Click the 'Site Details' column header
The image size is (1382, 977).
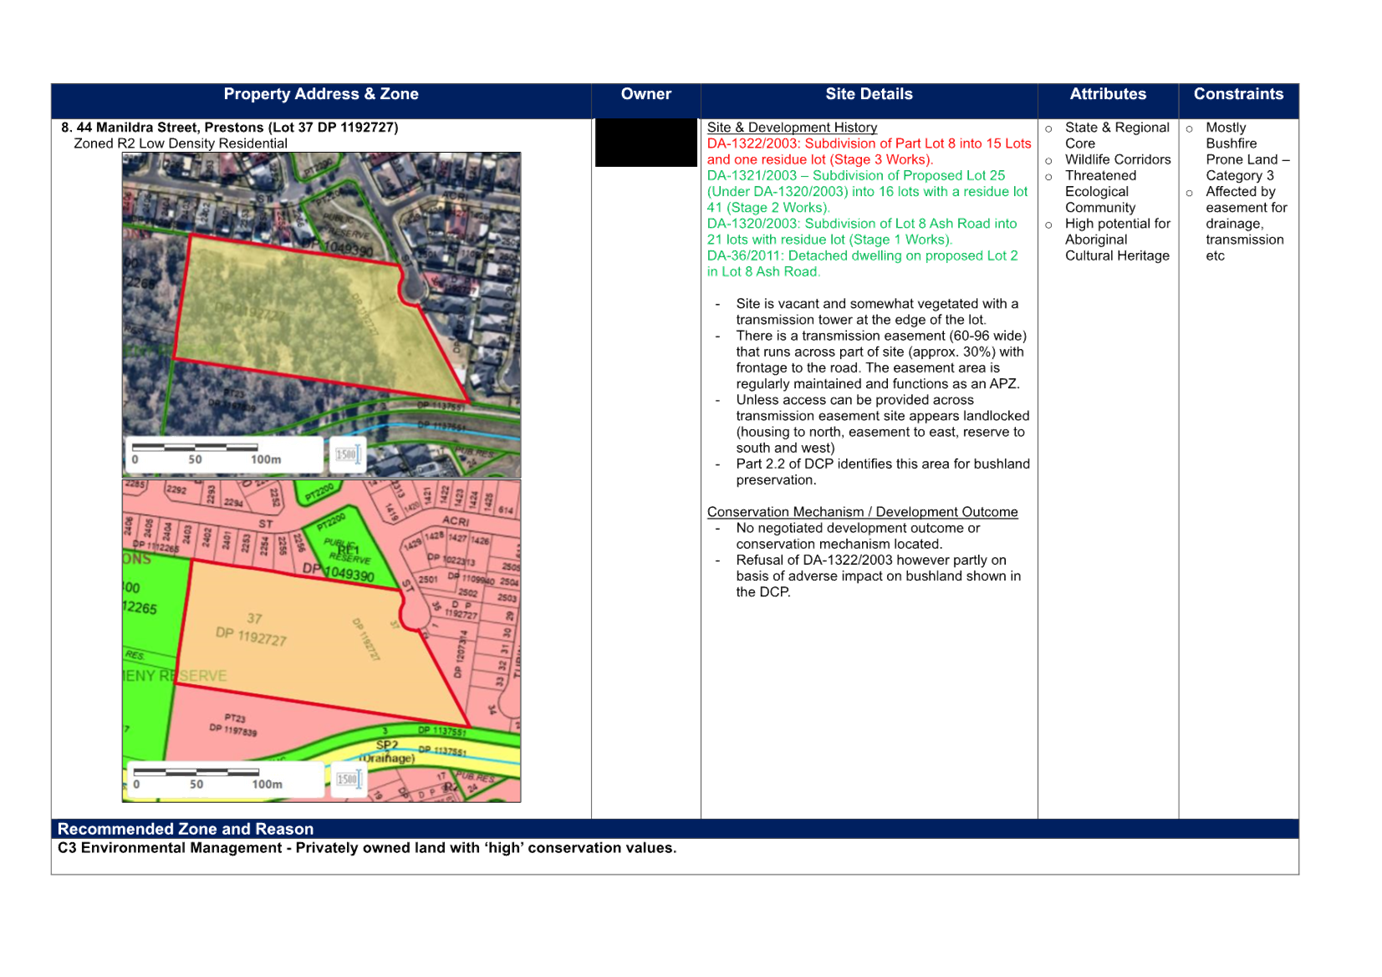(869, 94)
